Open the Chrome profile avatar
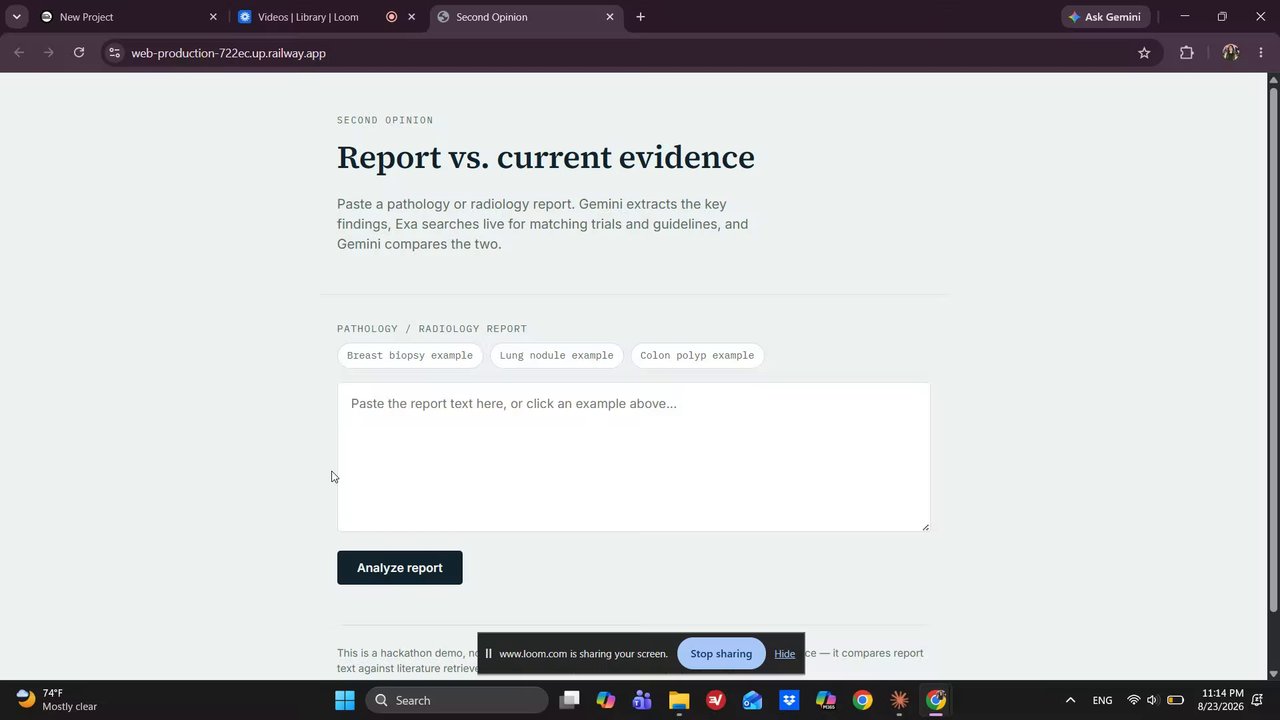The image size is (1280, 720). coord(1231,53)
